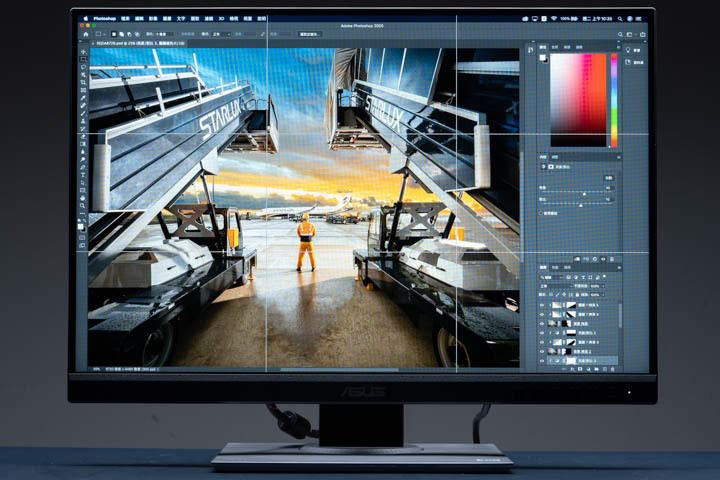This screenshot has height=480, width=720.
Task: Open marquee Style dropdown in options bar
Action: tap(221, 34)
